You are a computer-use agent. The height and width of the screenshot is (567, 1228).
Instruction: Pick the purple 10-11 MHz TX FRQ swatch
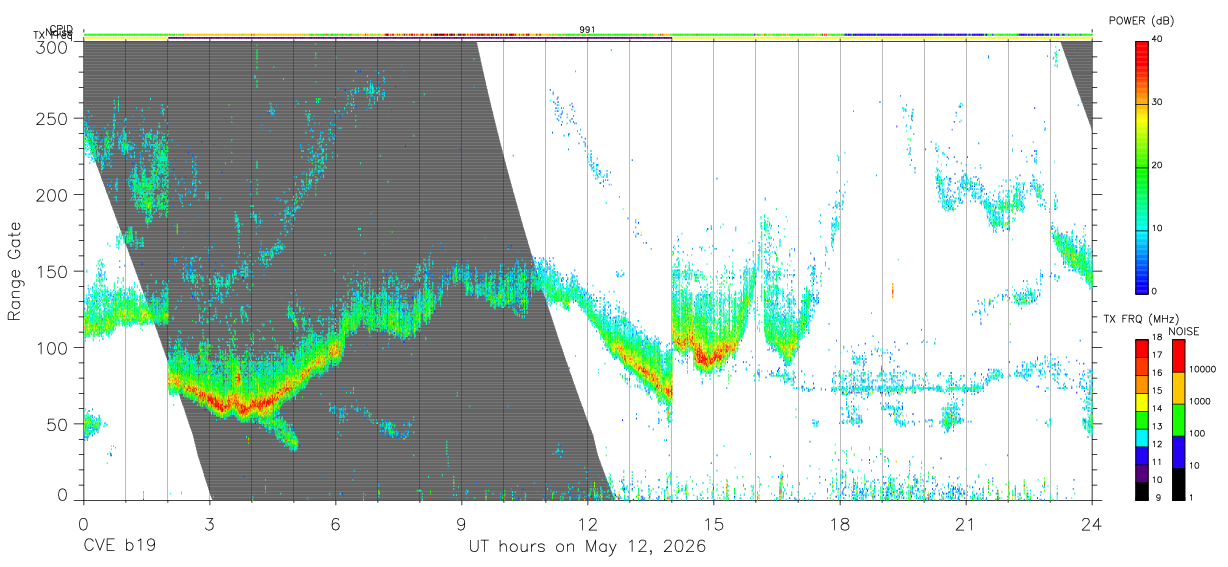point(1141,473)
